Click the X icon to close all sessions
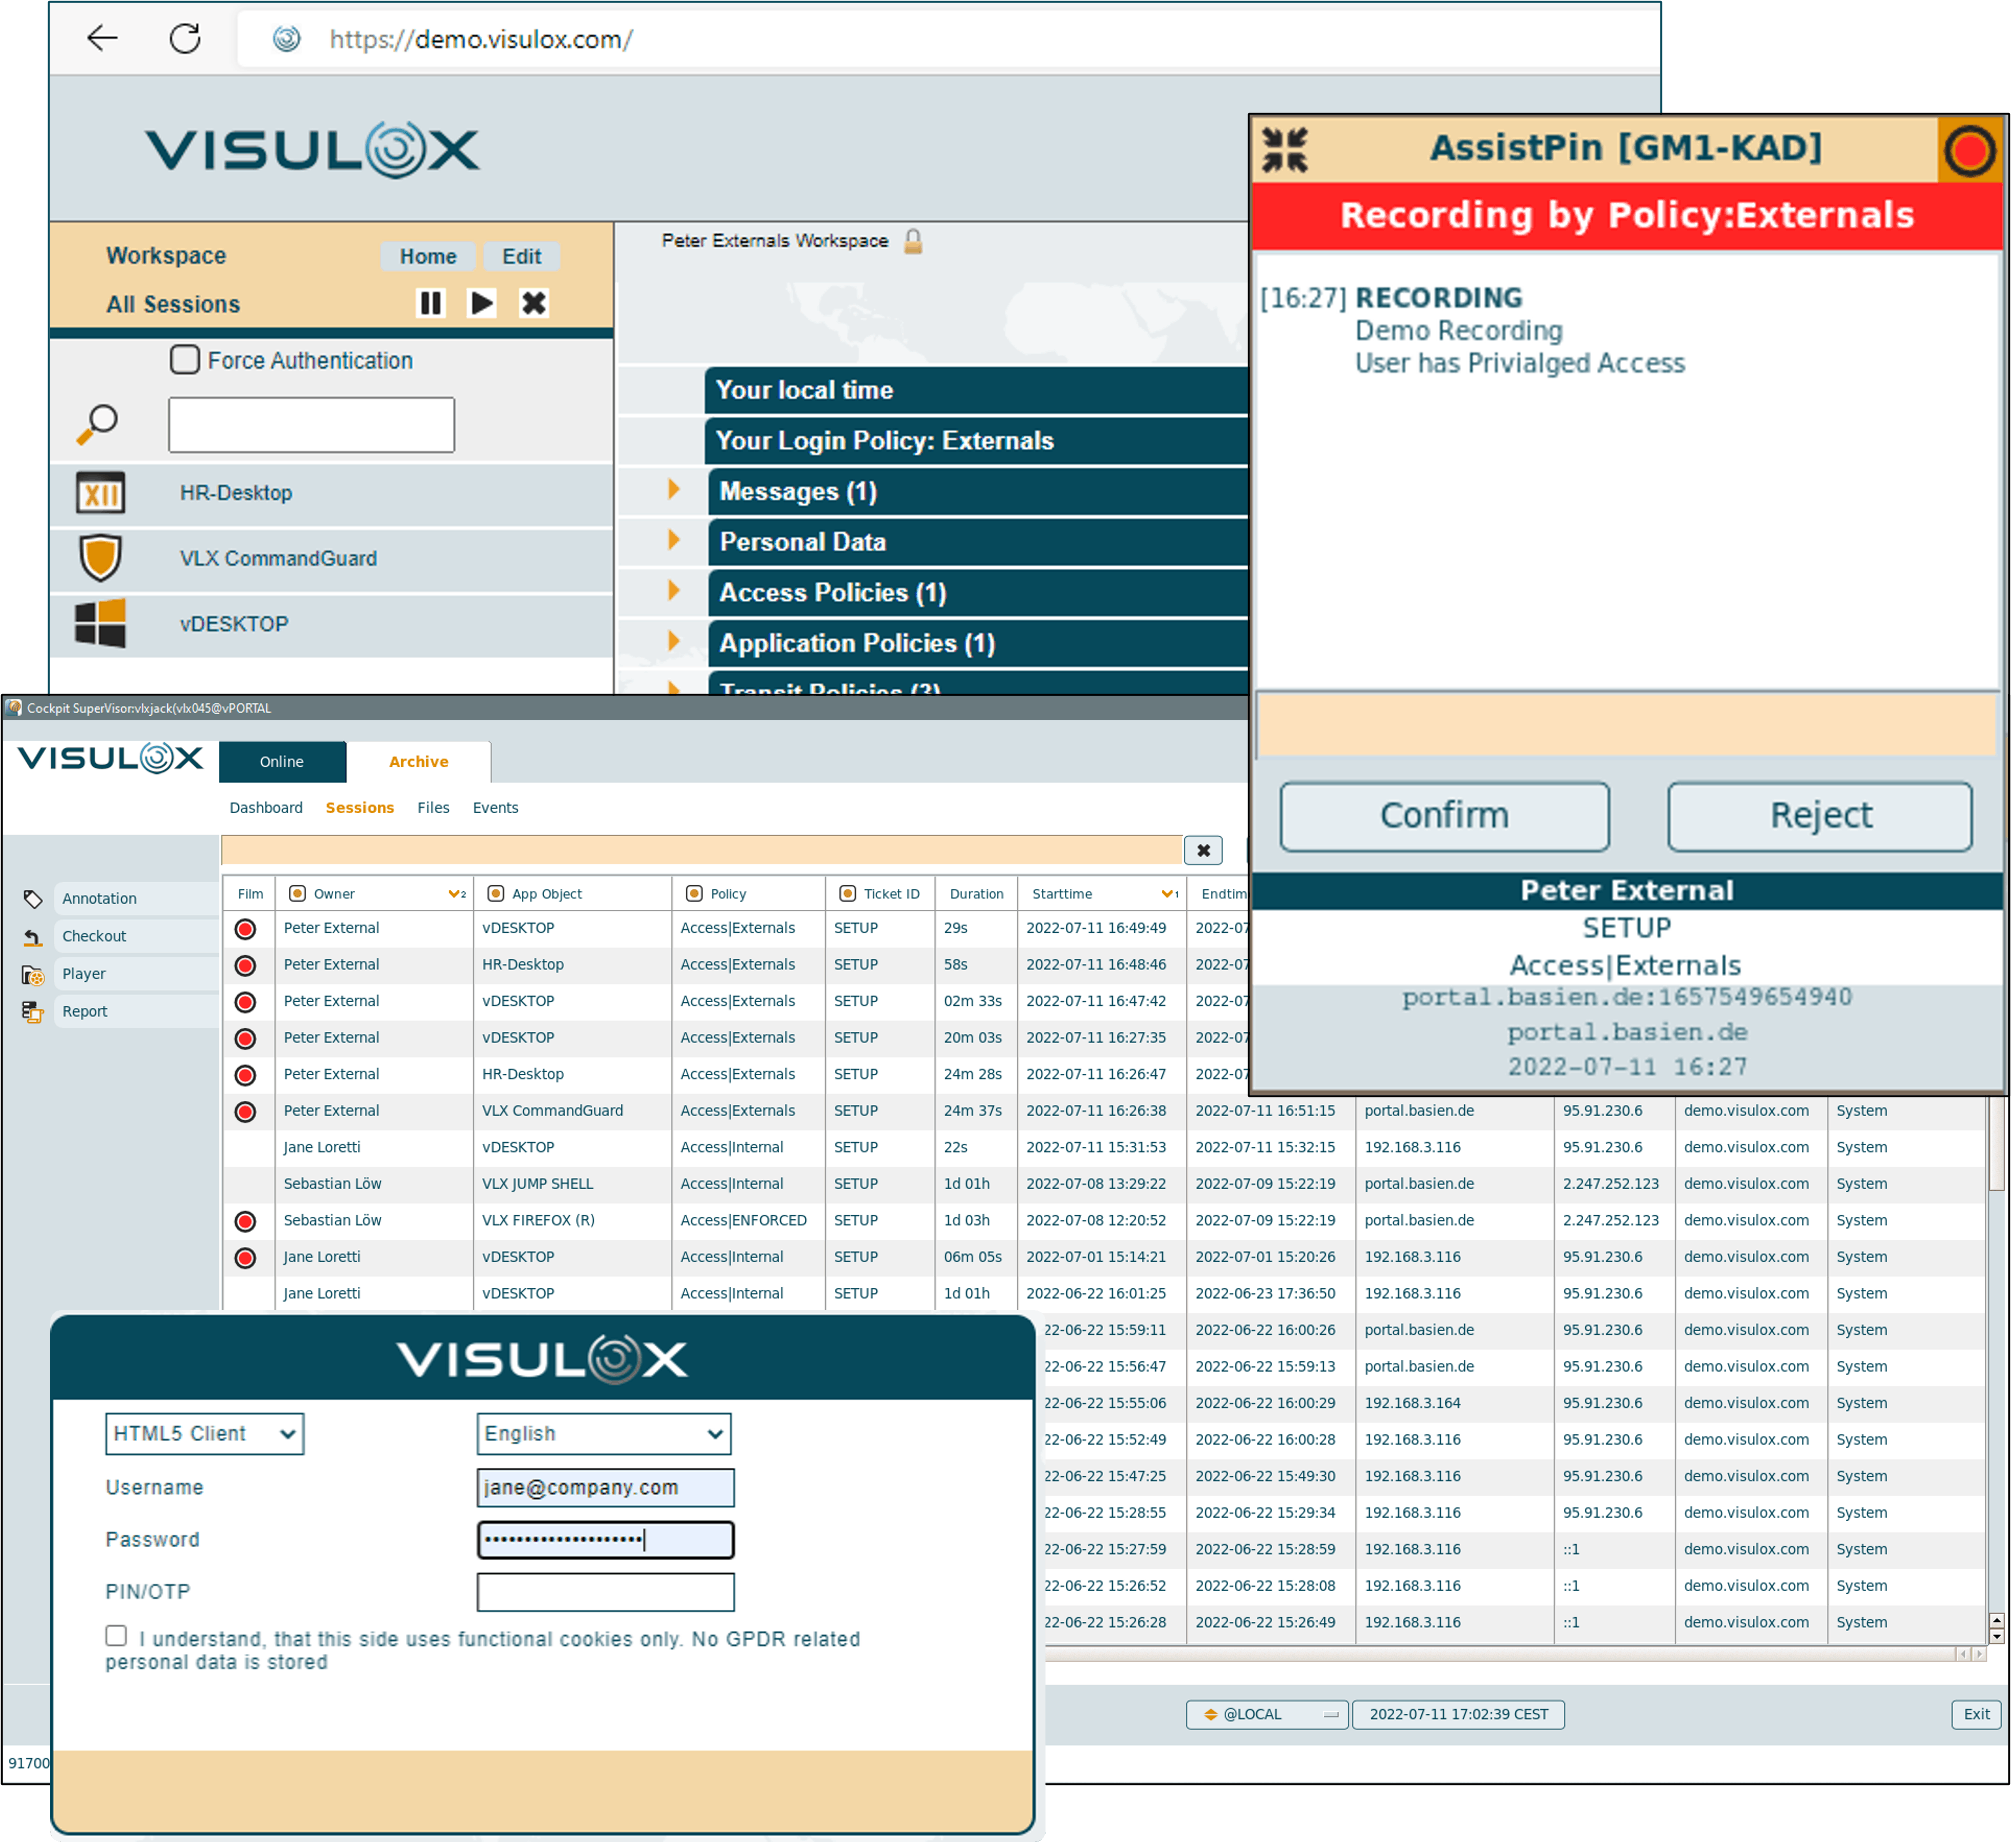 pos(534,303)
